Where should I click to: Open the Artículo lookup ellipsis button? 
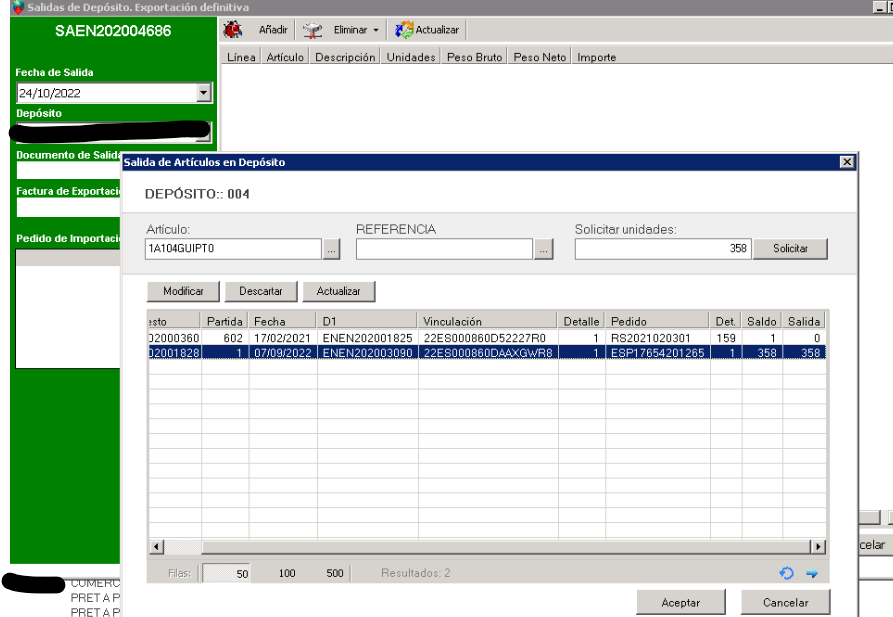click(x=332, y=249)
